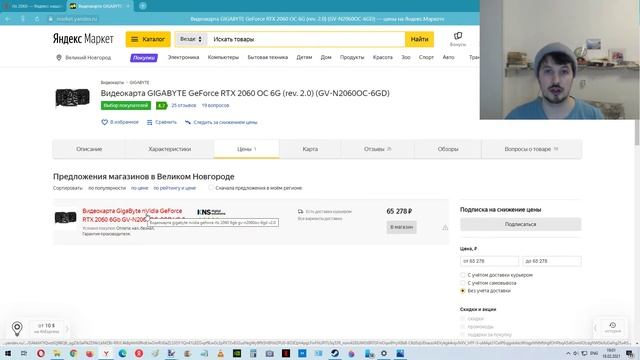Switch to the Обзоры tab
This screenshot has height=360, width=640.
coord(448,149)
